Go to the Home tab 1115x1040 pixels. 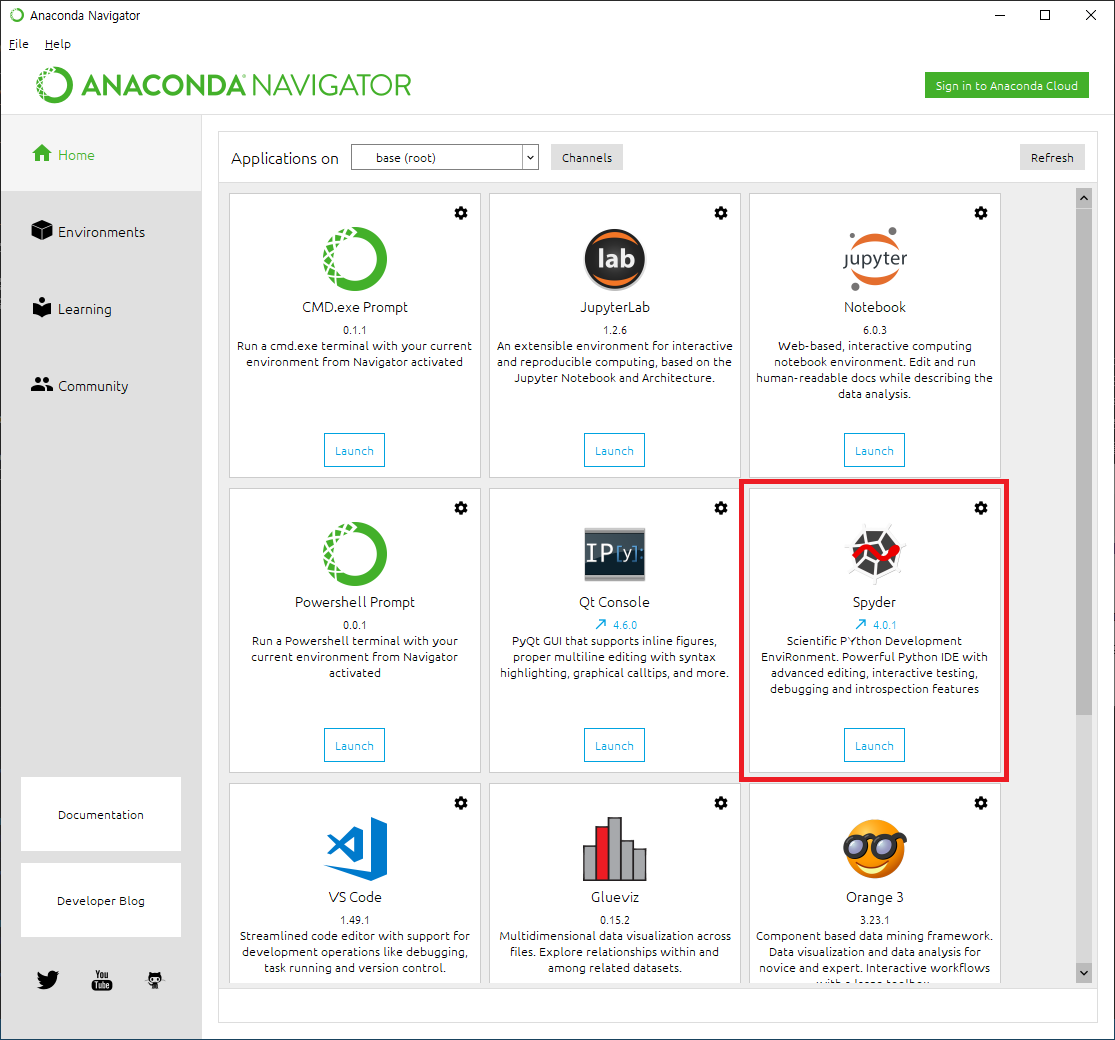pos(101,154)
